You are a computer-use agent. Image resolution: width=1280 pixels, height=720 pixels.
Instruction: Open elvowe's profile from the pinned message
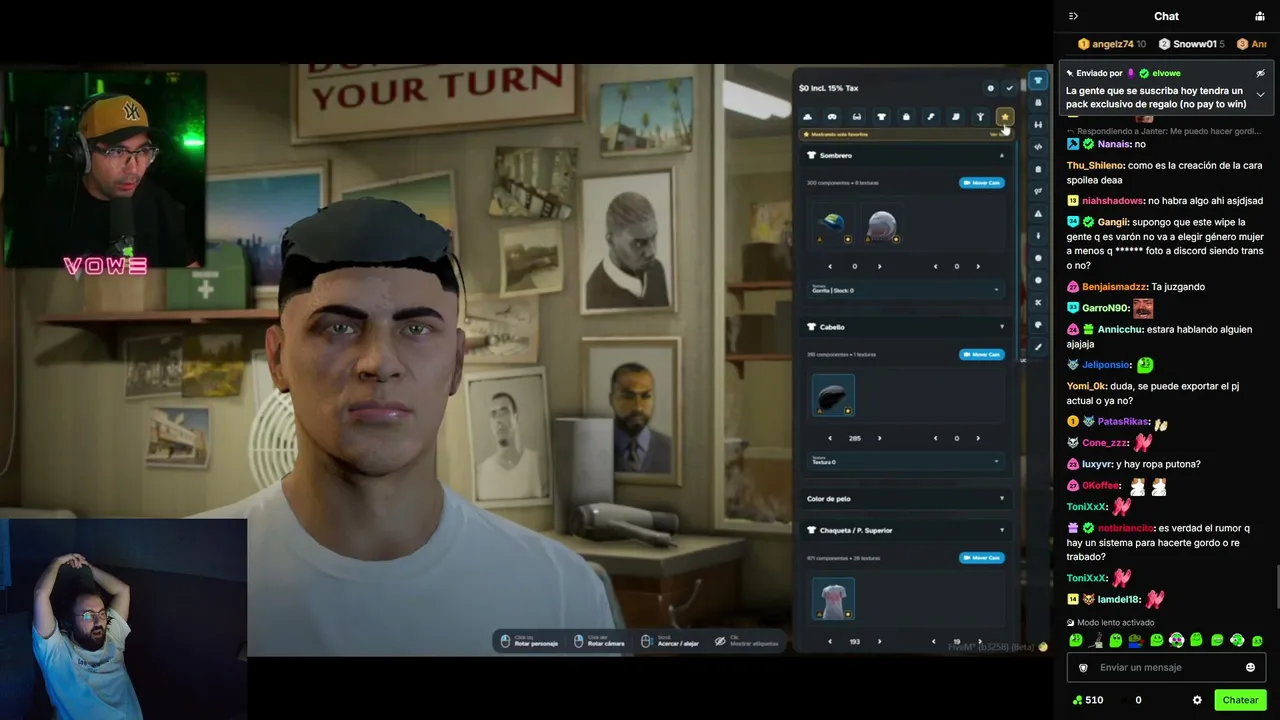pyautogui.click(x=1166, y=73)
